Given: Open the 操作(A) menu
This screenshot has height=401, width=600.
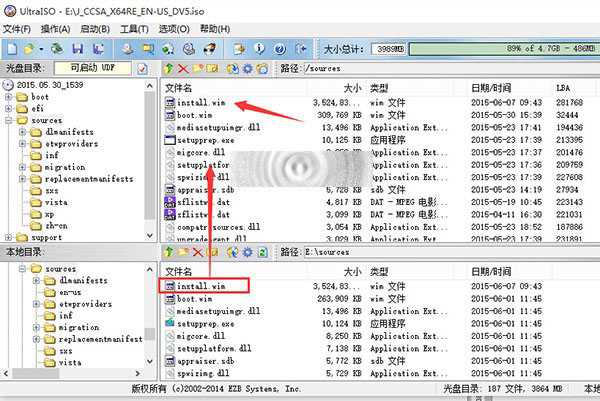Looking at the screenshot, I should click(x=55, y=29).
